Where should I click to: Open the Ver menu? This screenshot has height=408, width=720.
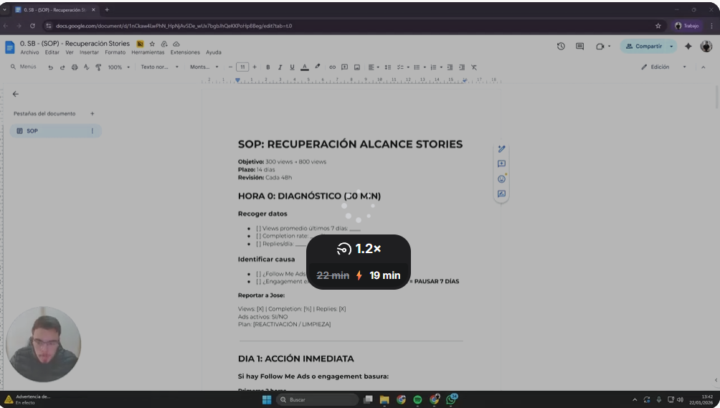69,52
